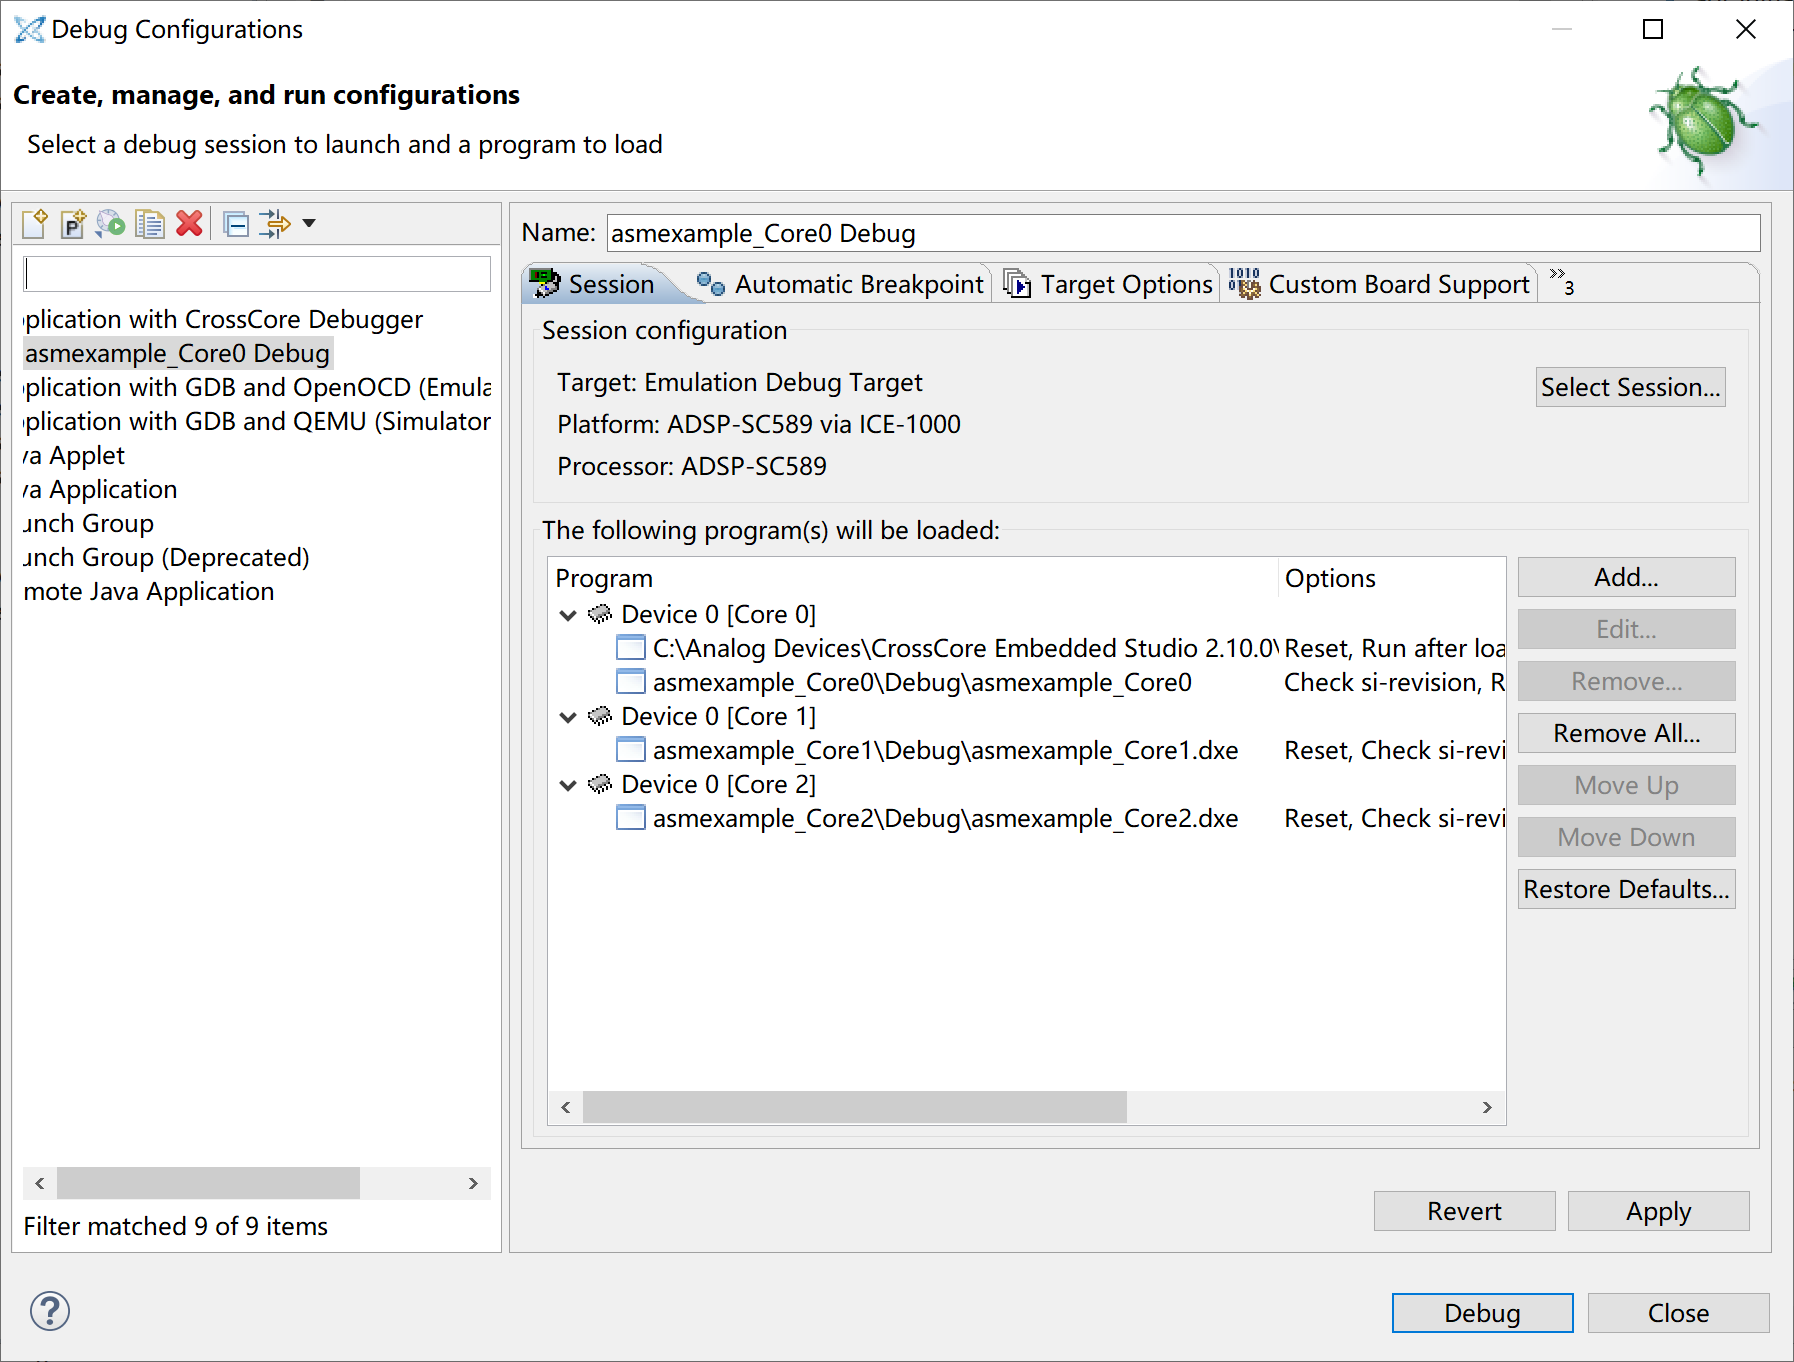The height and width of the screenshot is (1362, 1794).
Task: Click program table horizontal scrollbar thumb
Action: coord(855,1107)
